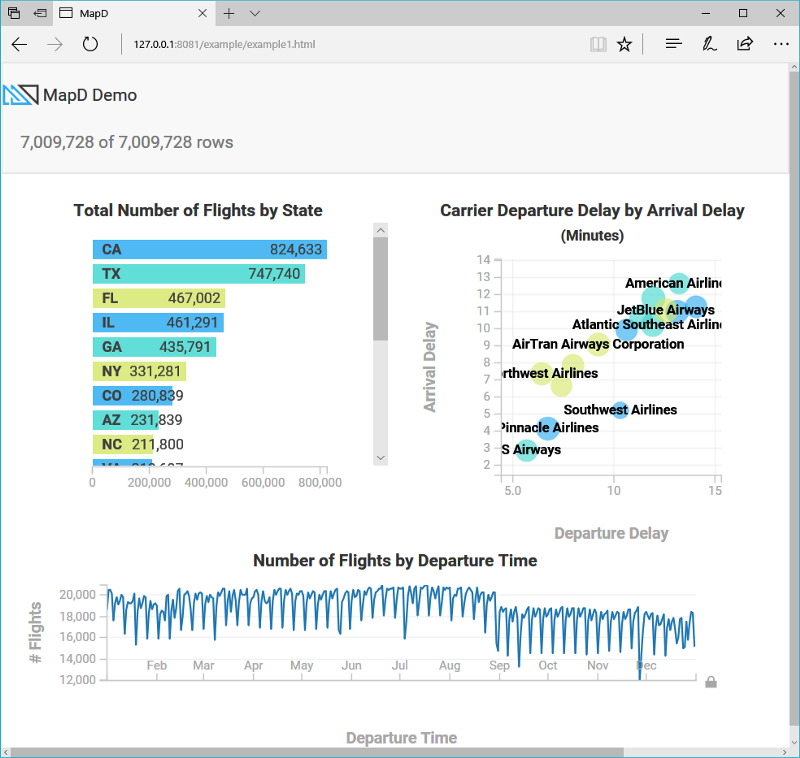Viewport: 800px width, 758px height.
Task: Reload the page with Refresh icon
Action: (90, 44)
